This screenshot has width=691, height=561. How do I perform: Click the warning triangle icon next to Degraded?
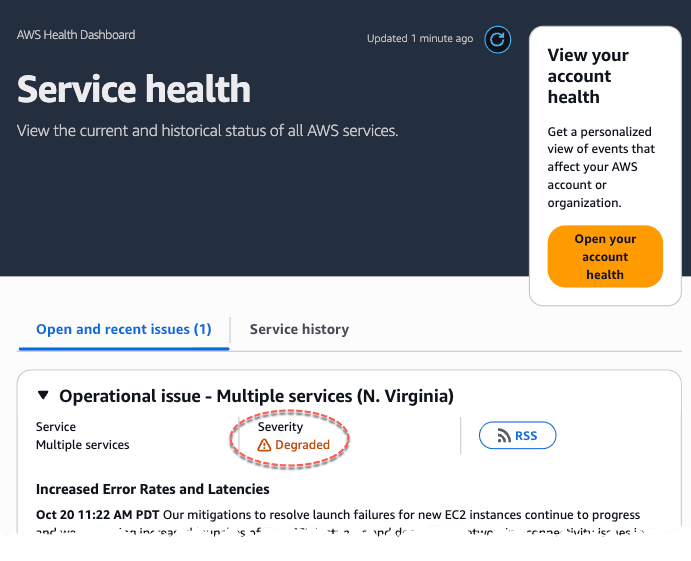(264, 445)
